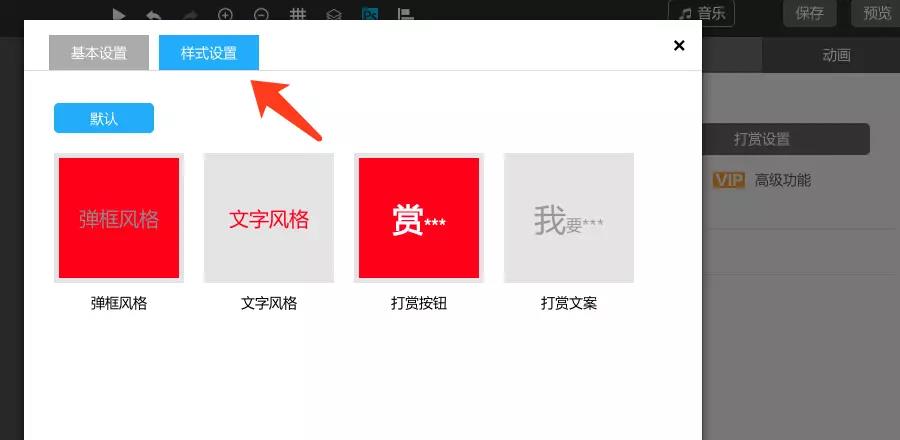Image resolution: width=900 pixels, height=440 pixels.
Task: Click 保存 to save in editor toolbar
Action: tap(810, 13)
